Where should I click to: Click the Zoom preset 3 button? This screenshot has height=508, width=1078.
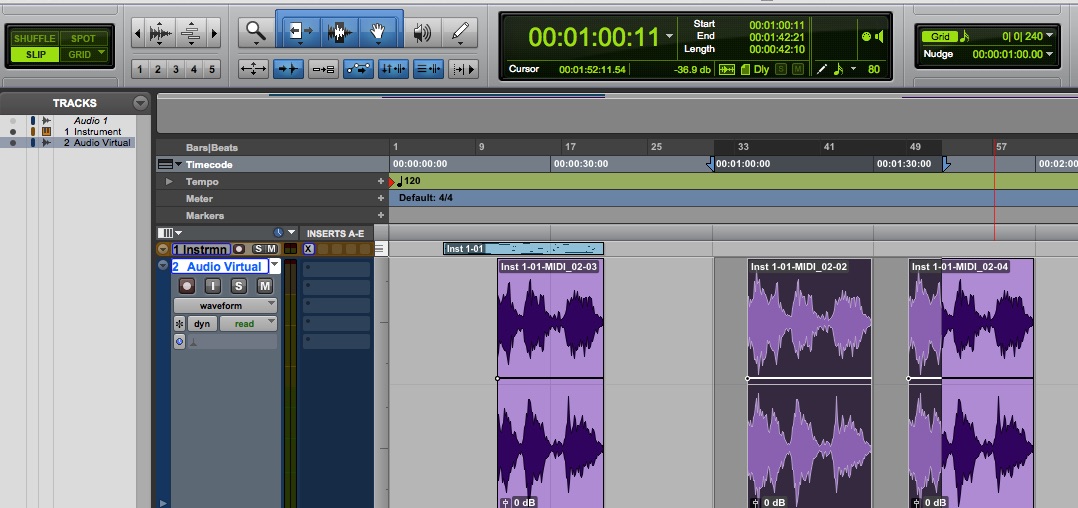coord(176,69)
